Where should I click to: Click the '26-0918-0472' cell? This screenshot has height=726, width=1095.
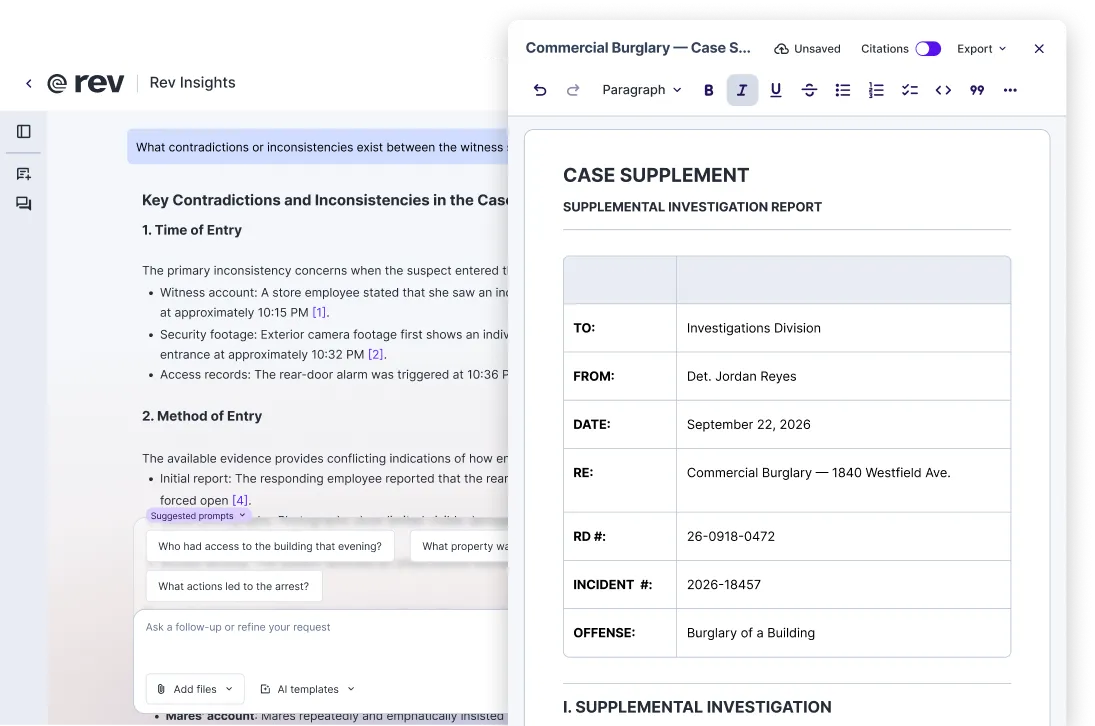[x=843, y=537]
